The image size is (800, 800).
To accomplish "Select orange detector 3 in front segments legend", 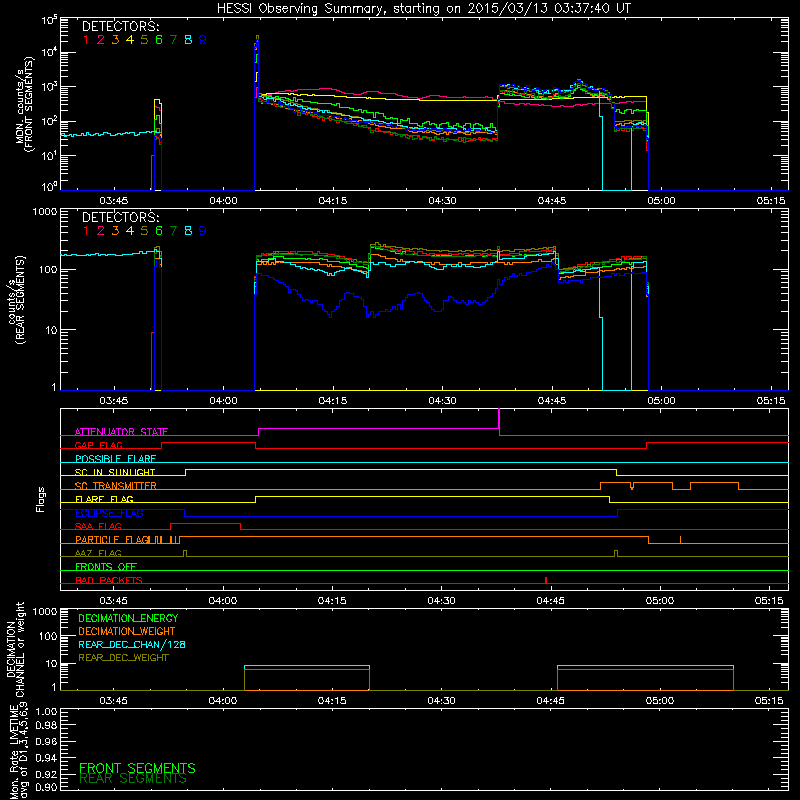I will point(115,40).
